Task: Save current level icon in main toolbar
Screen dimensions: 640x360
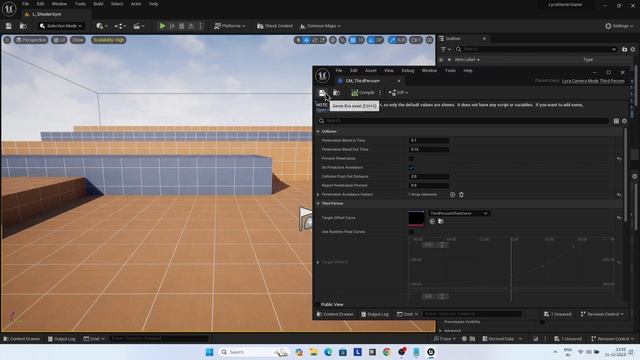Action: click(x=9, y=26)
